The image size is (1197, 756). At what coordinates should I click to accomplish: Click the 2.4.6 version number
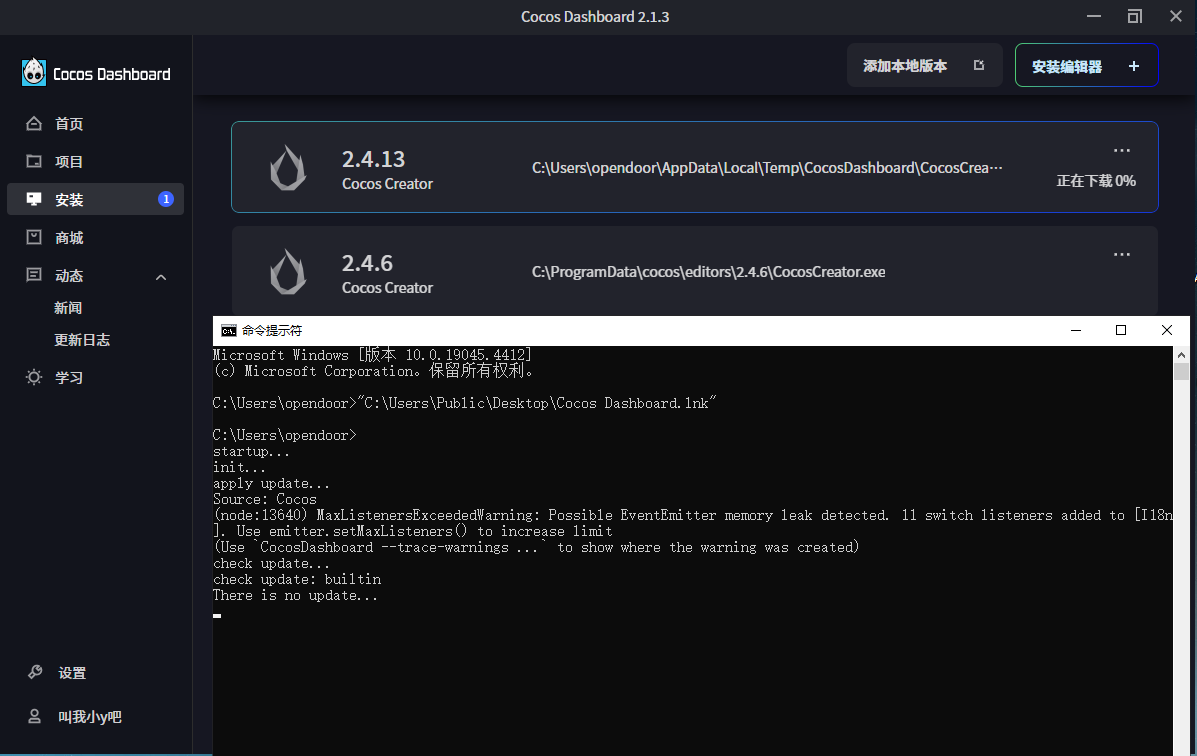point(367,263)
